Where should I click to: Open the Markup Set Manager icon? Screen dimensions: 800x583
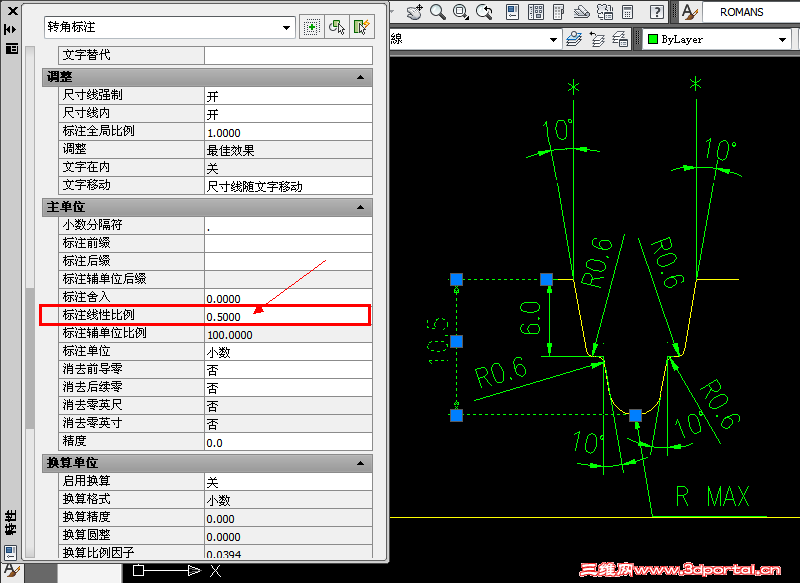point(605,12)
